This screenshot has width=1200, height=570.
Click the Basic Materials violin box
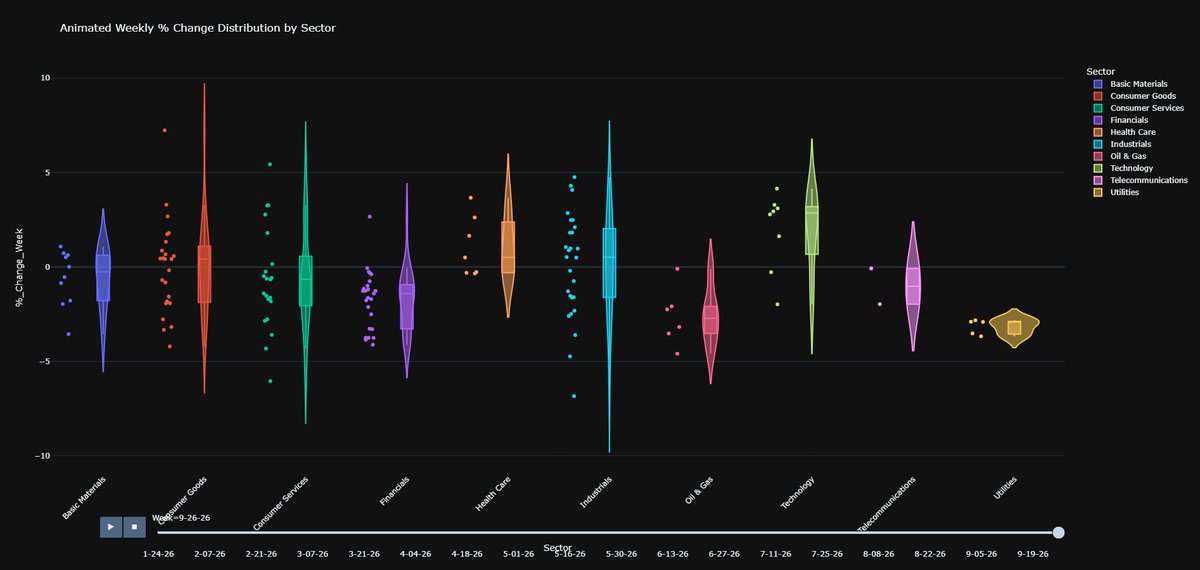(x=103, y=278)
